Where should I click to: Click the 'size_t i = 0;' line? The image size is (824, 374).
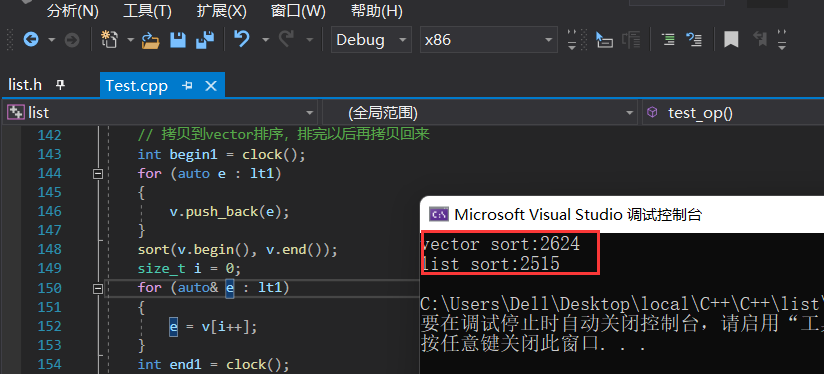(x=189, y=269)
